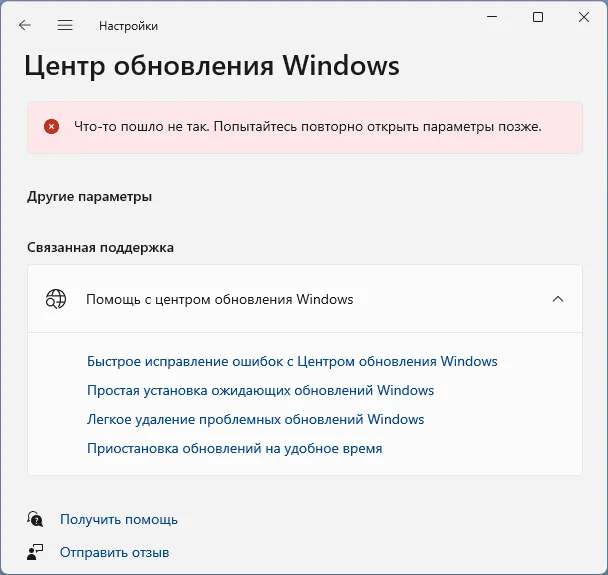608x575 pixels.
Task: Minimize the Настройки window
Action: (x=492, y=17)
